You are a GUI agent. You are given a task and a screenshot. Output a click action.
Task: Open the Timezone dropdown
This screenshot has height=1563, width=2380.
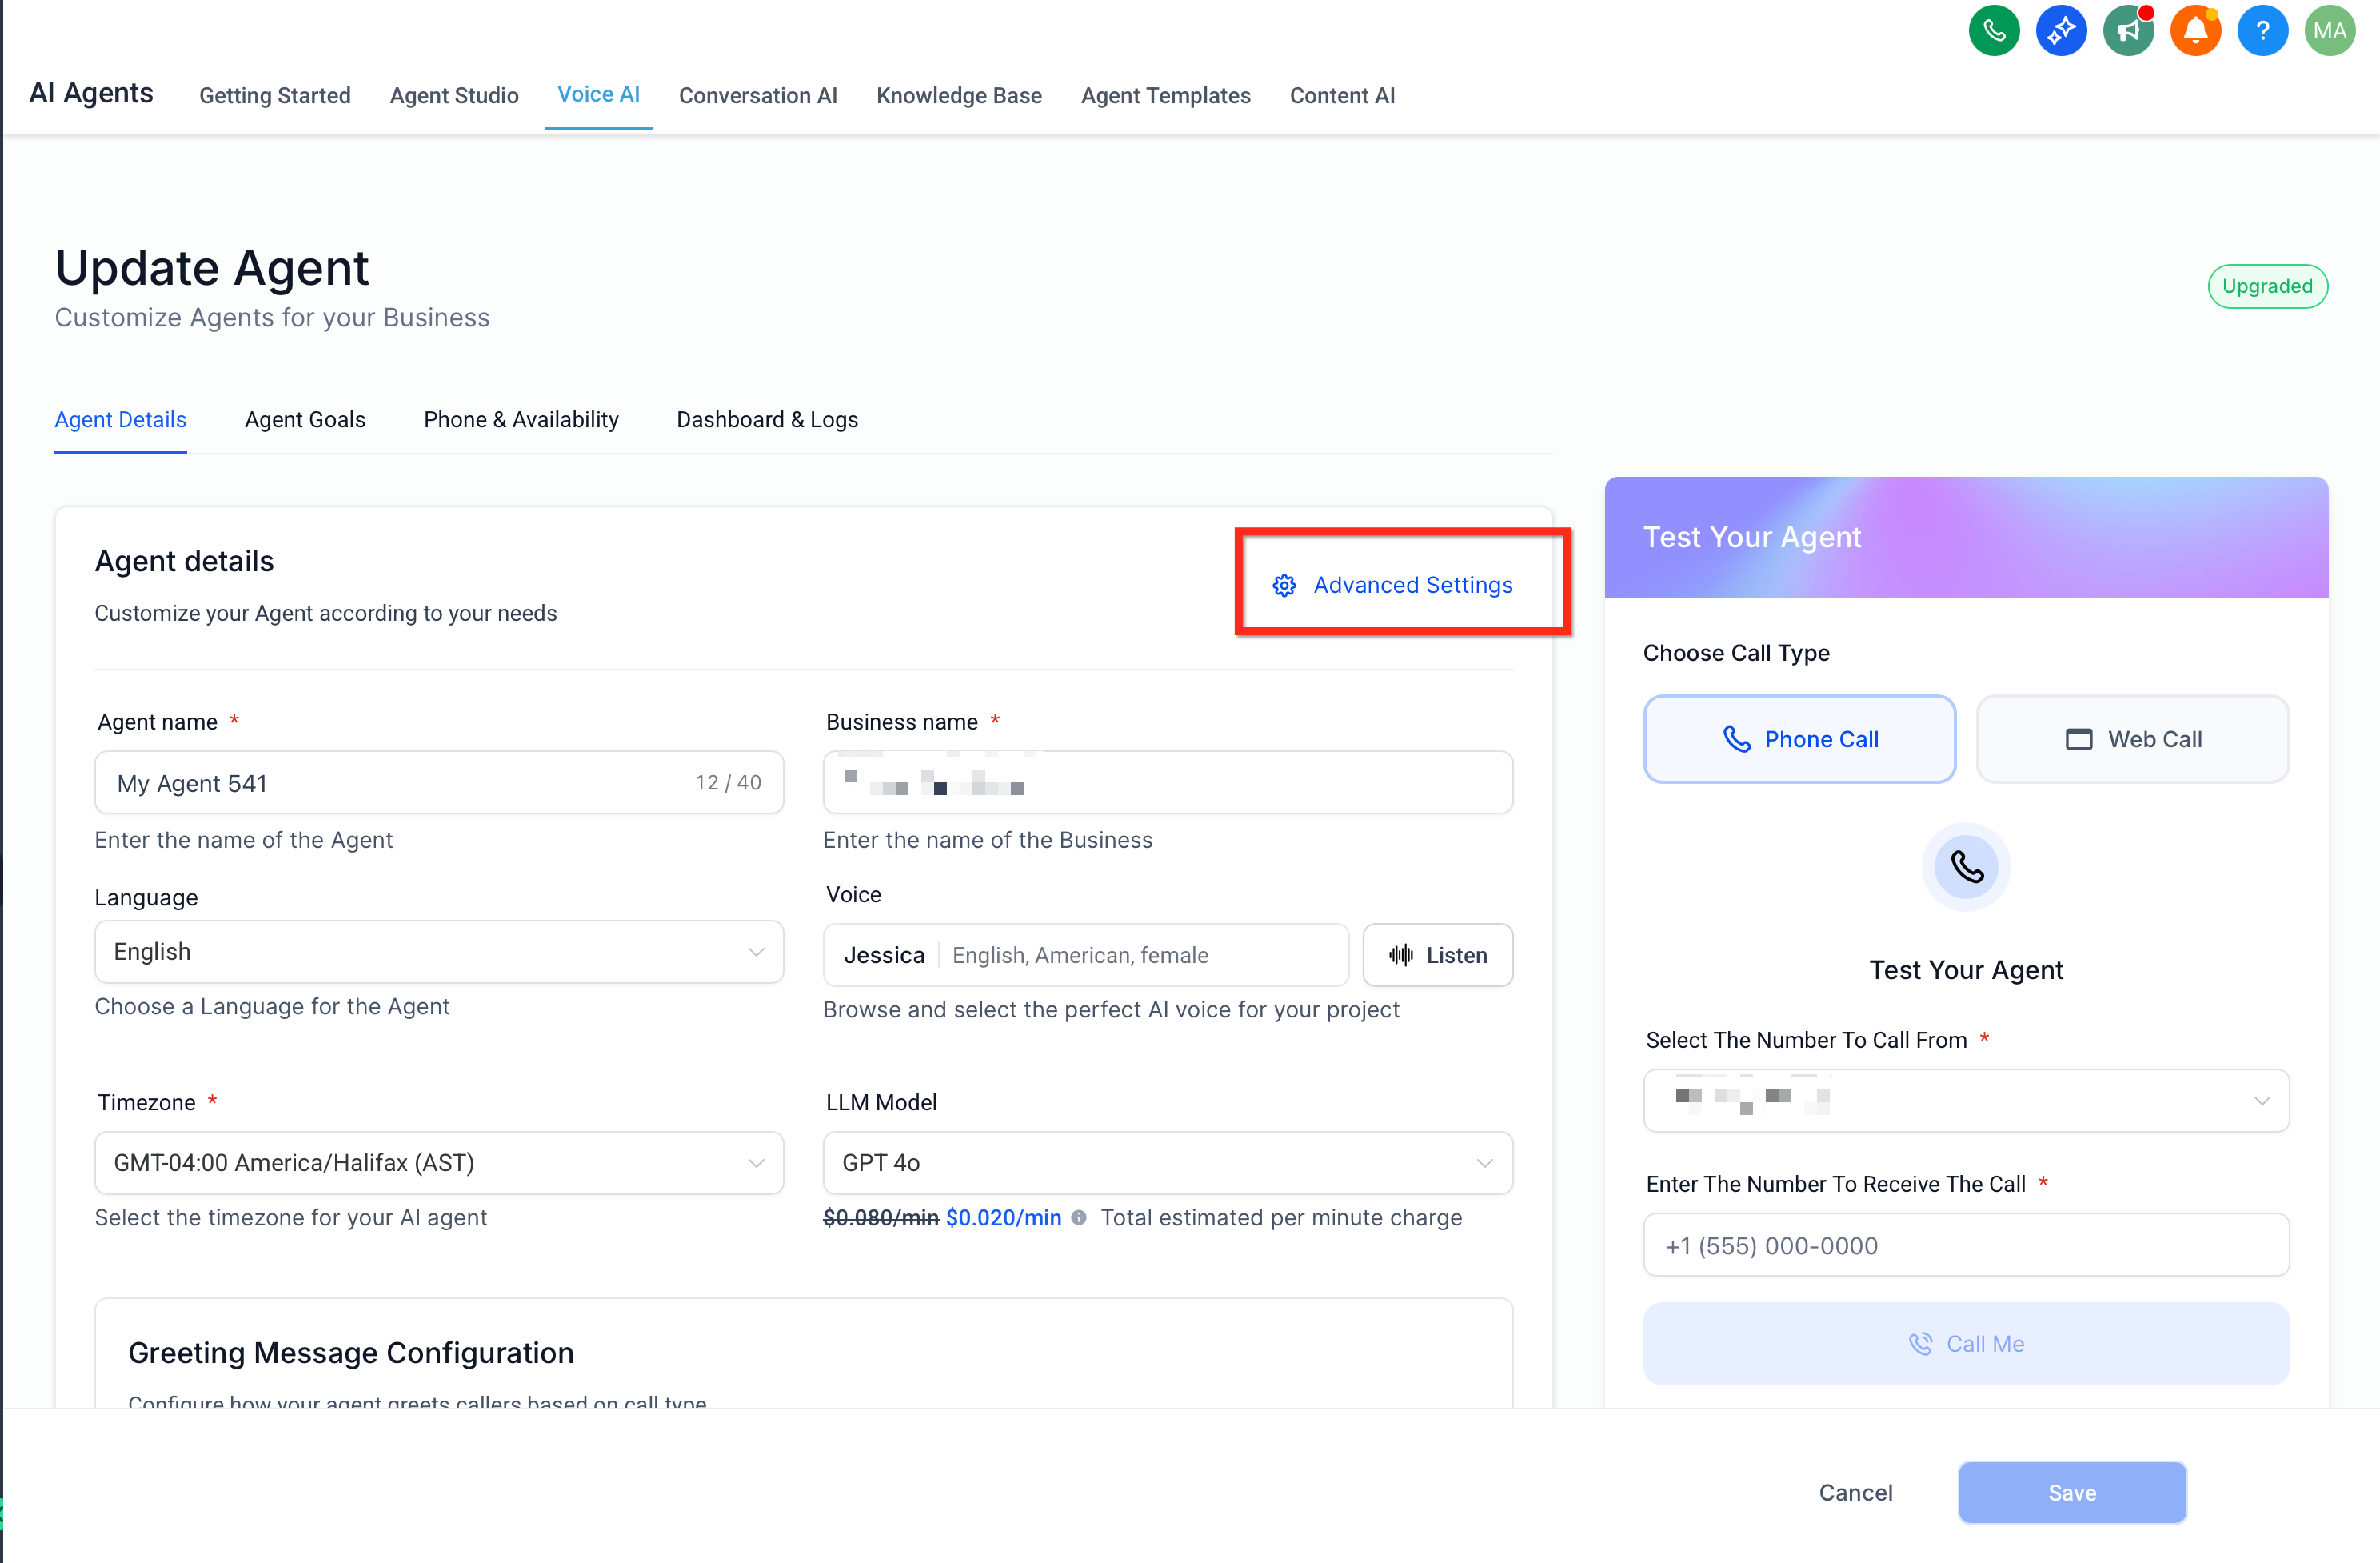coord(438,1163)
